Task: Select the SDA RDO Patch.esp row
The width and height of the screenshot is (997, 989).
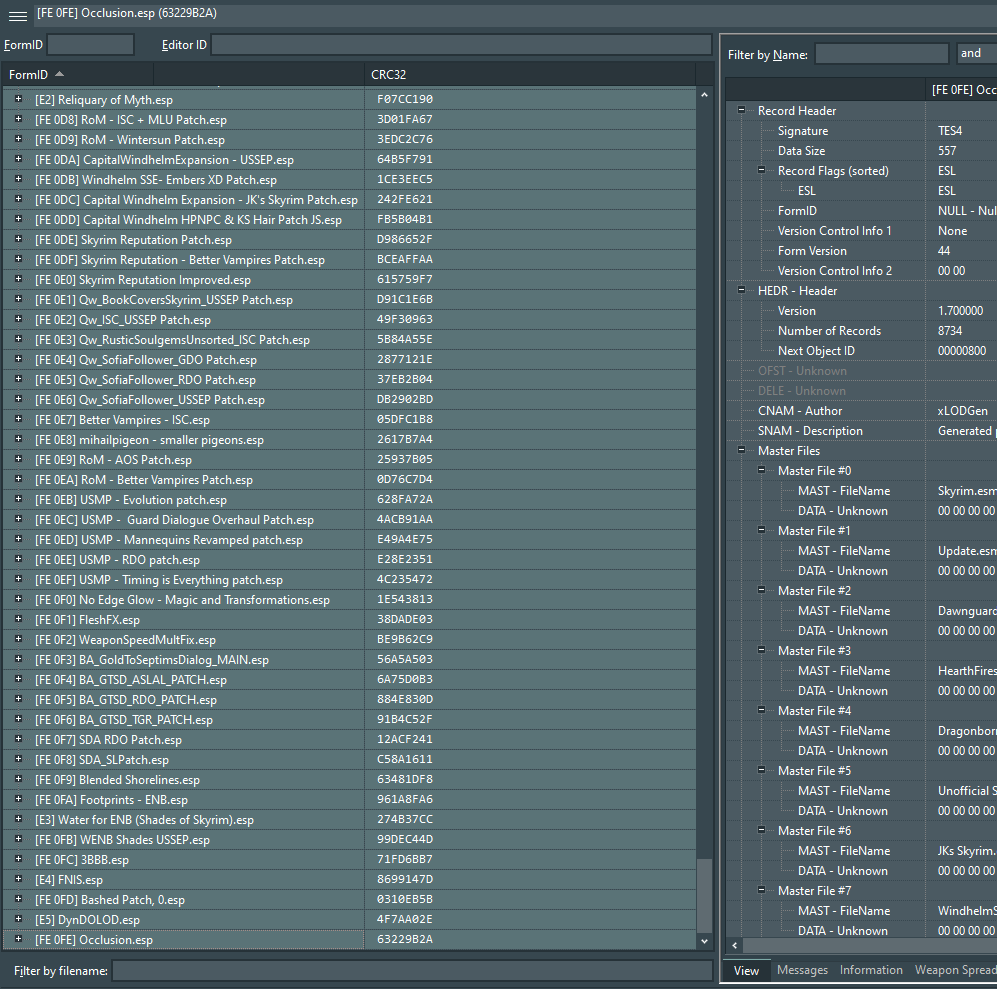Action: click(x=350, y=740)
